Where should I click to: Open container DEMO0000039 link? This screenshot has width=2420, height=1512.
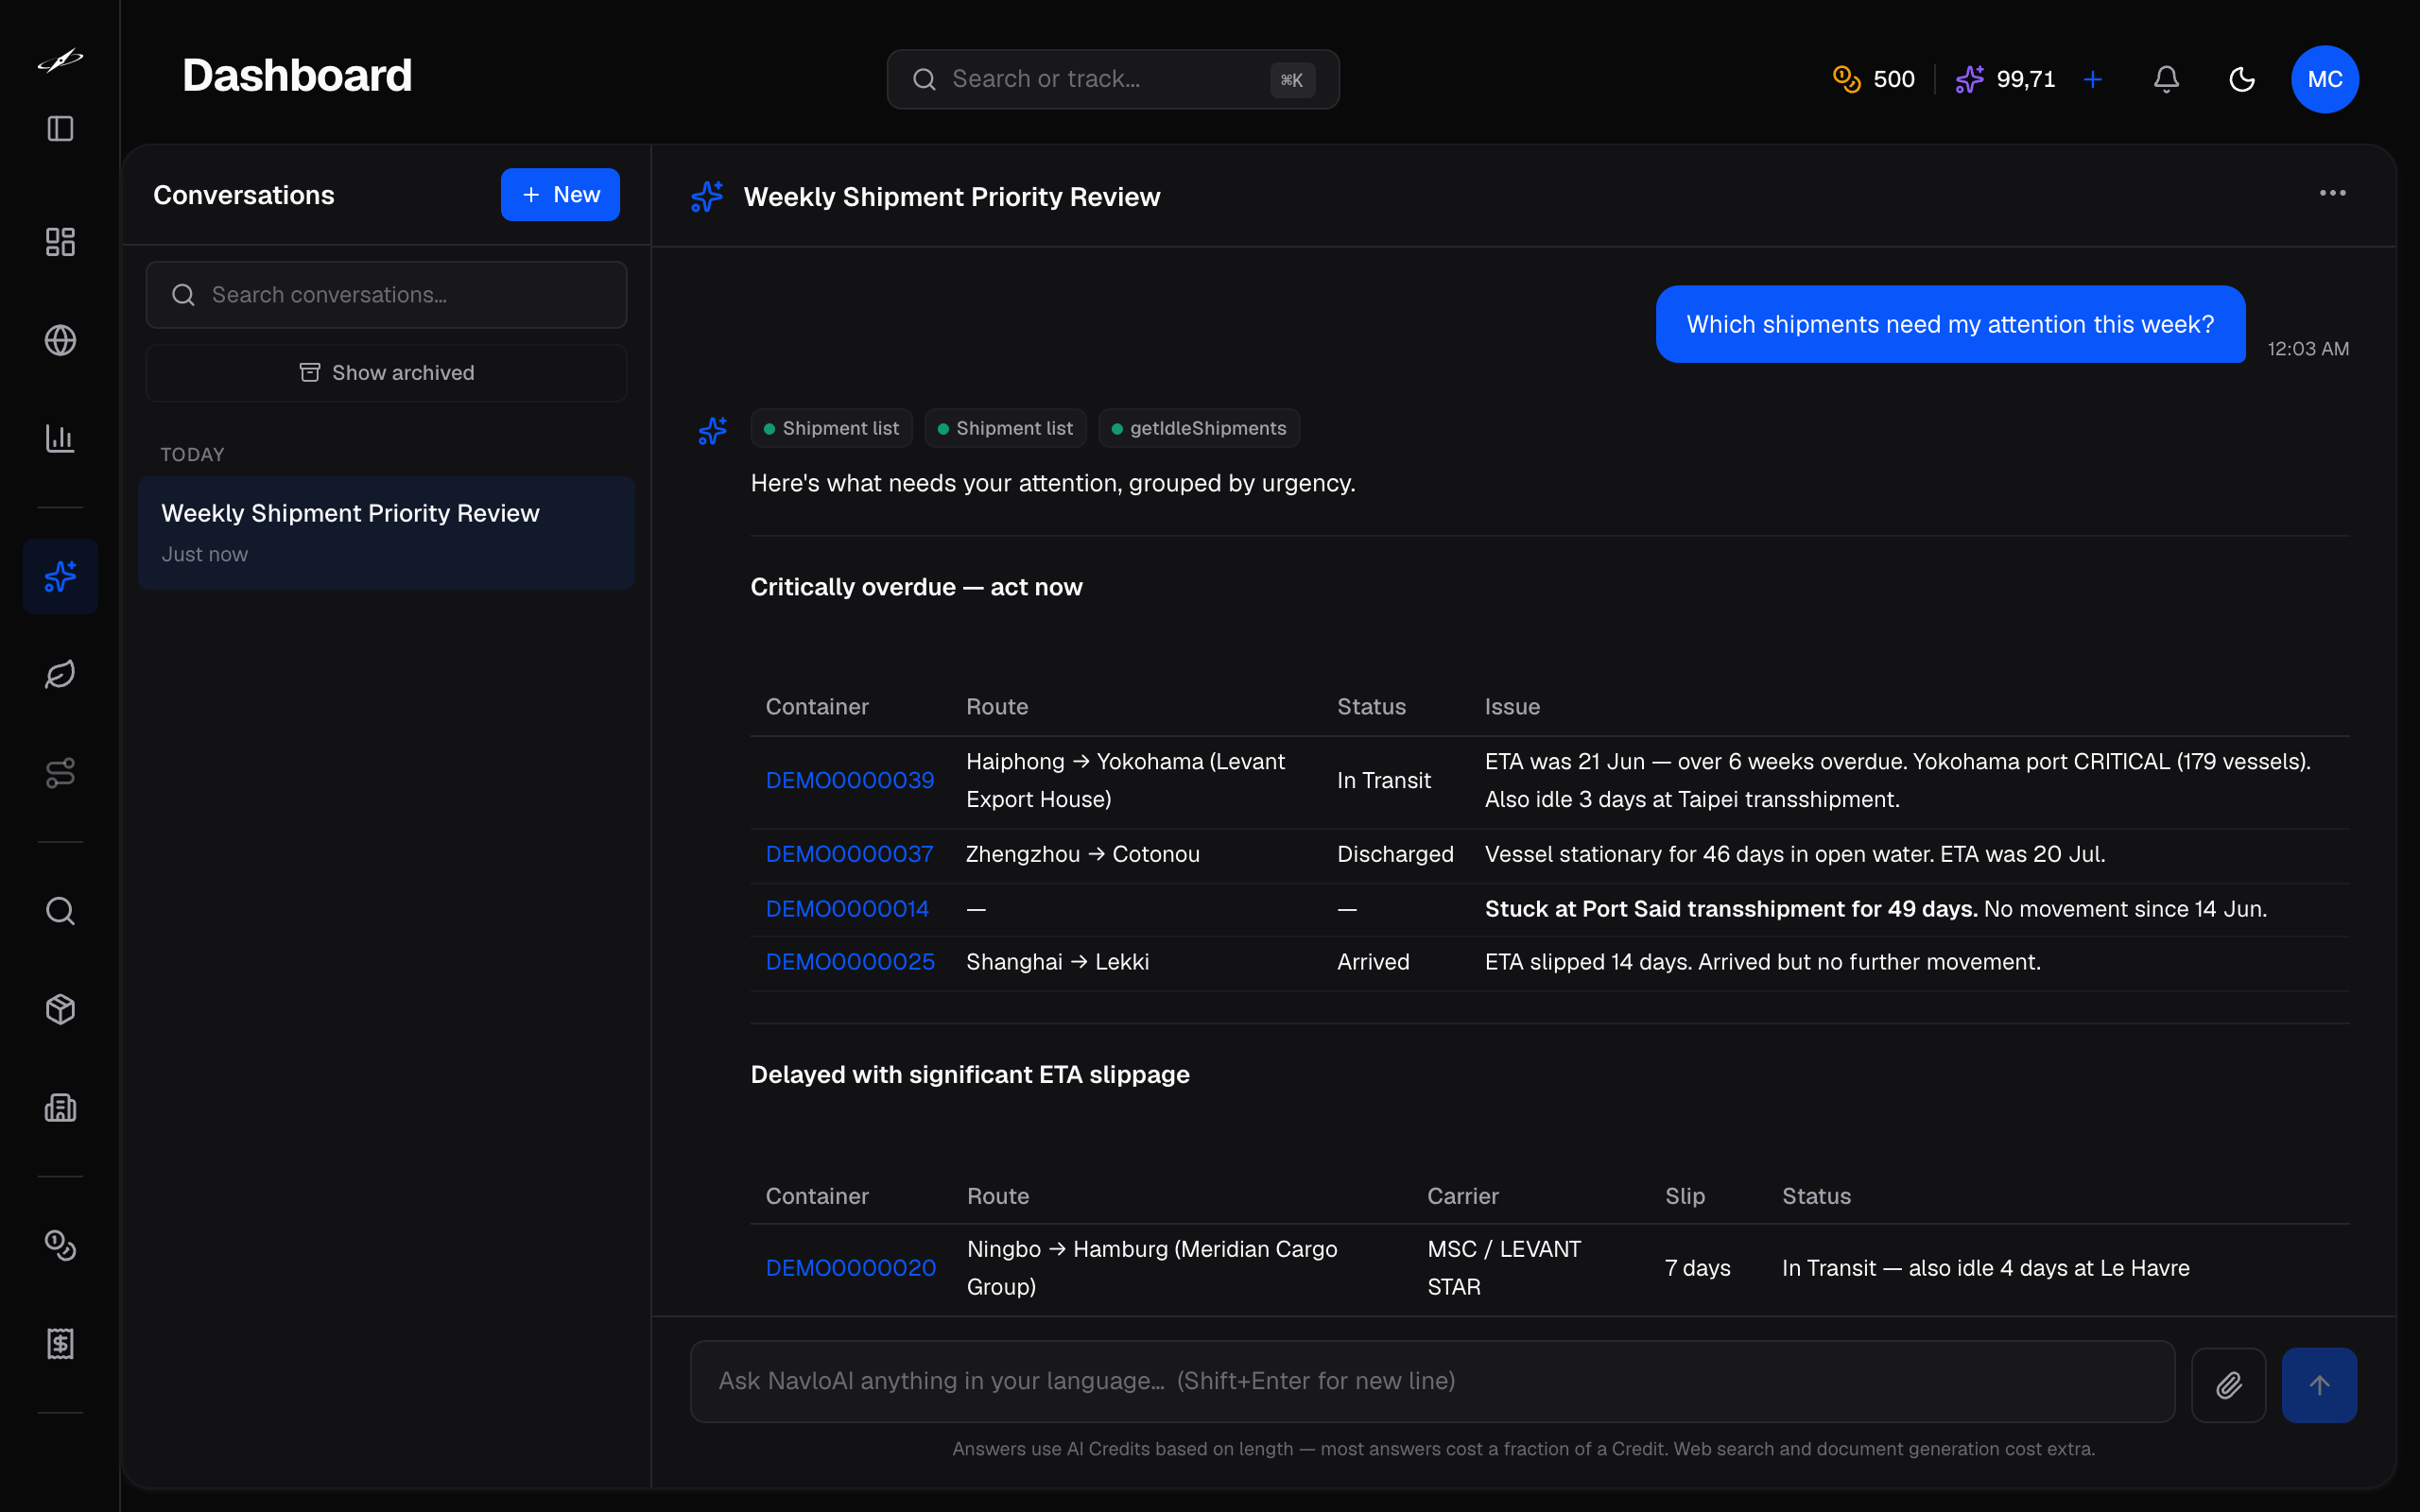[850, 780]
